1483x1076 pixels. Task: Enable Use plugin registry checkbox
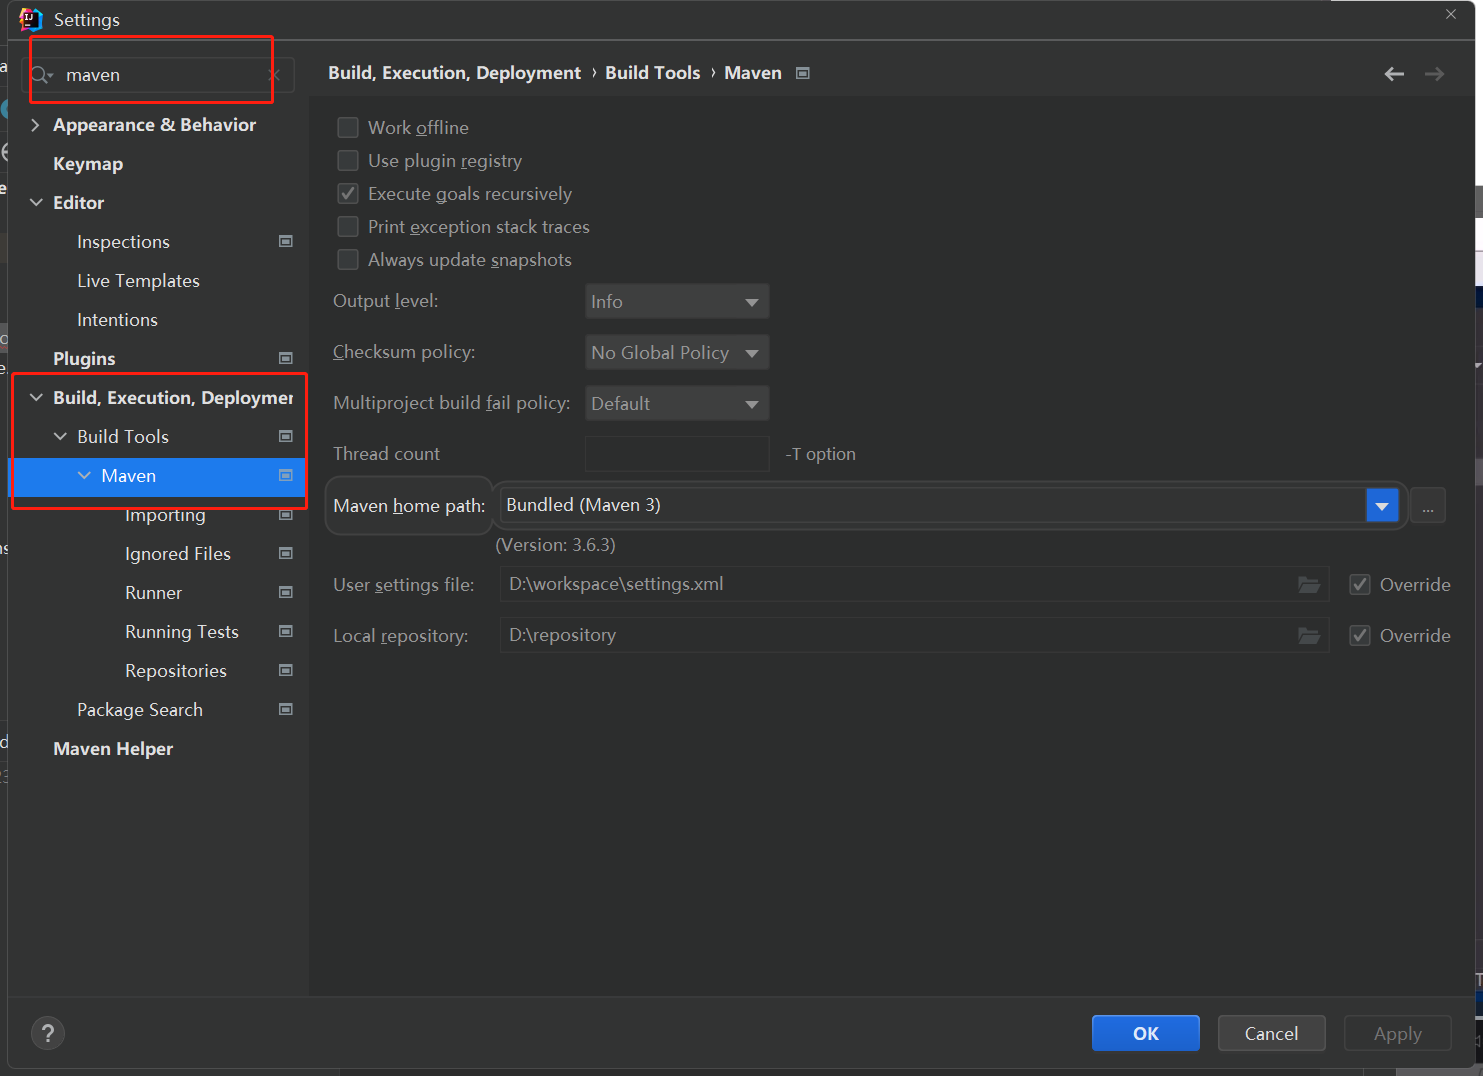348,161
